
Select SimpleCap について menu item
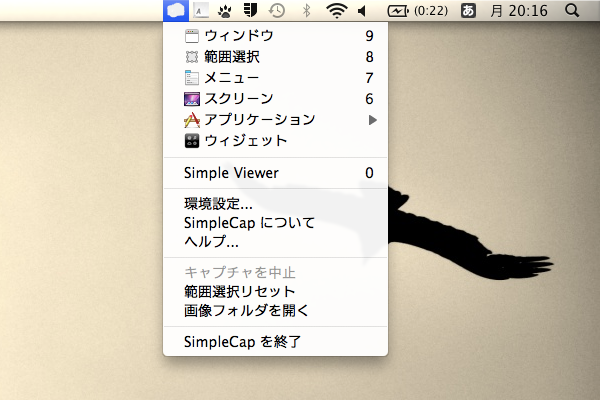276,223
